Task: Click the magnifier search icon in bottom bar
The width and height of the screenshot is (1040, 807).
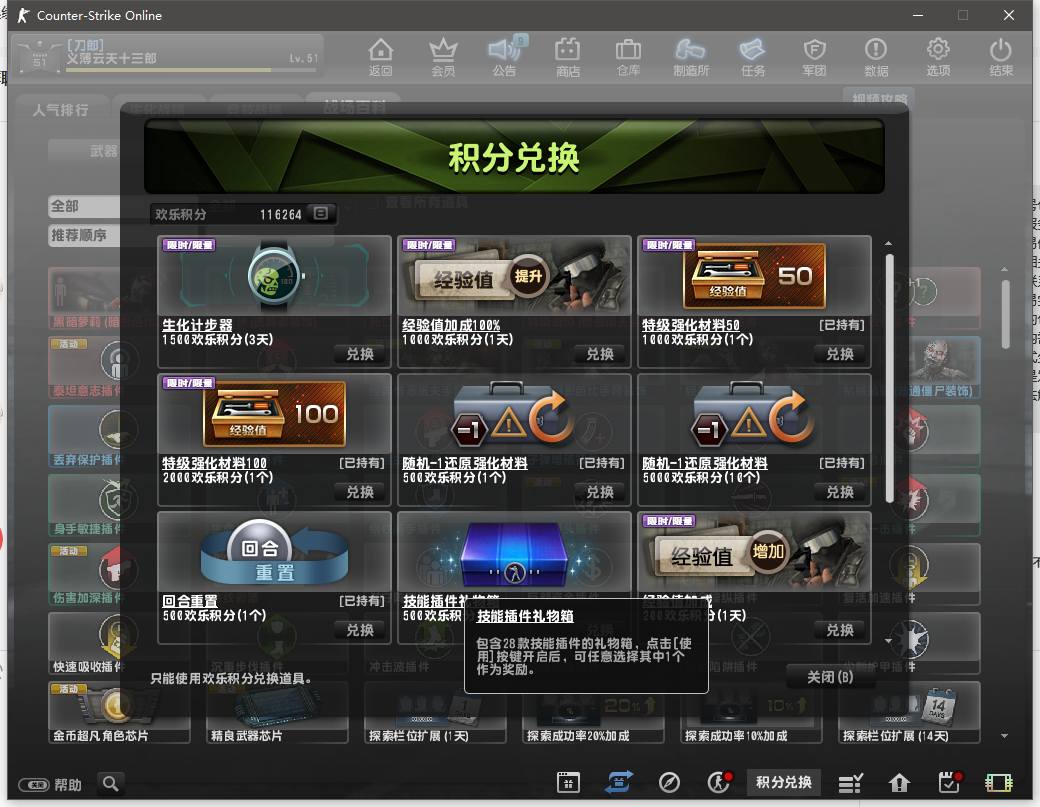Action: pos(111,784)
